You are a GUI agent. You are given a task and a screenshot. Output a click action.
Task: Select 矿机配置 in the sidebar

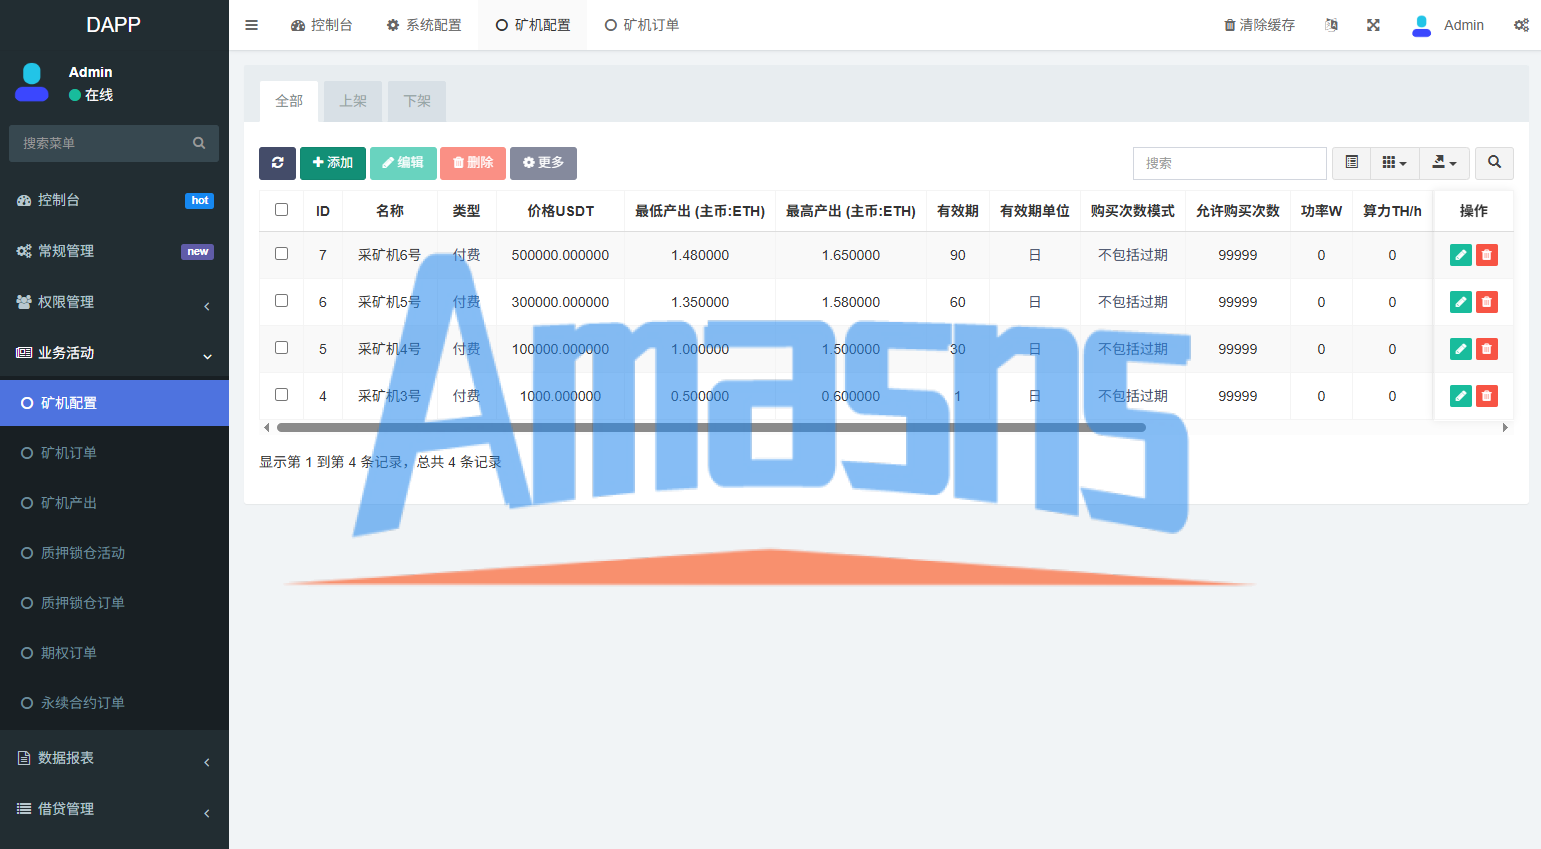114,403
